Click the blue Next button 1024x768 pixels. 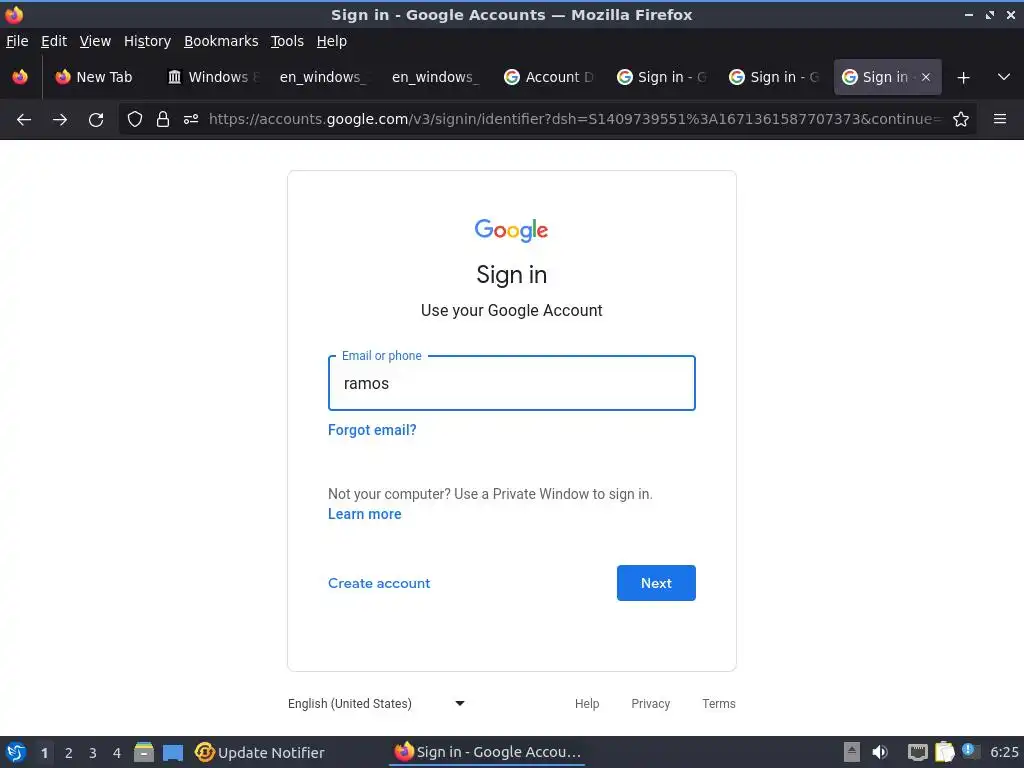pyautogui.click(x=656, y=583)
